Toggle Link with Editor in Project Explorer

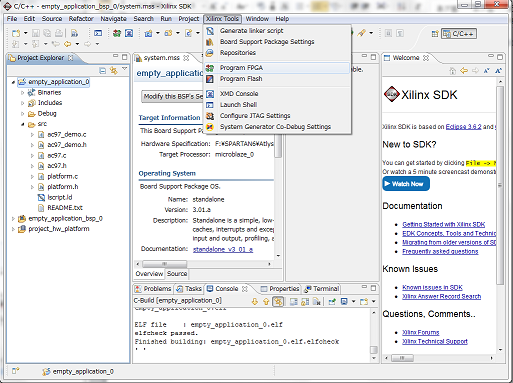coord(114,71)
